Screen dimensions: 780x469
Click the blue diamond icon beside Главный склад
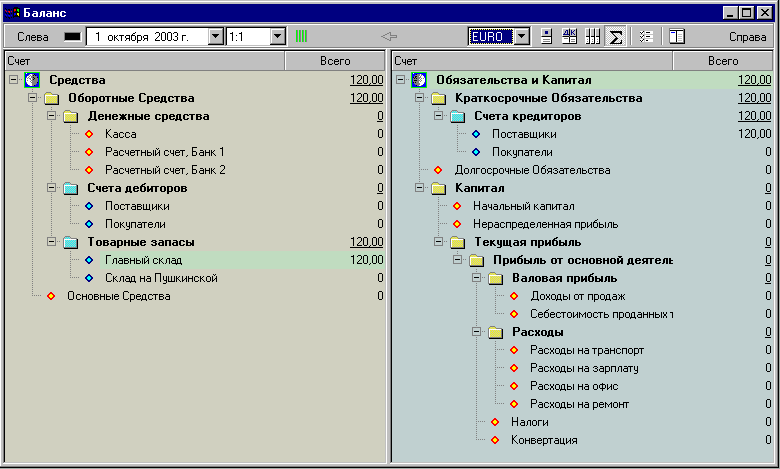click(89, 260)
